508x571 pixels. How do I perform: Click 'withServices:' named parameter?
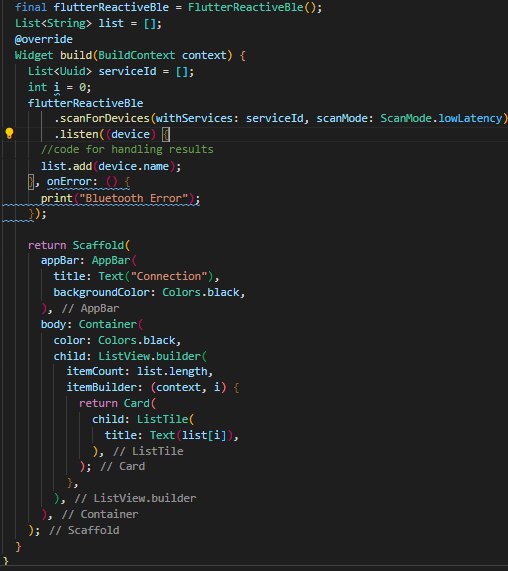198,118
